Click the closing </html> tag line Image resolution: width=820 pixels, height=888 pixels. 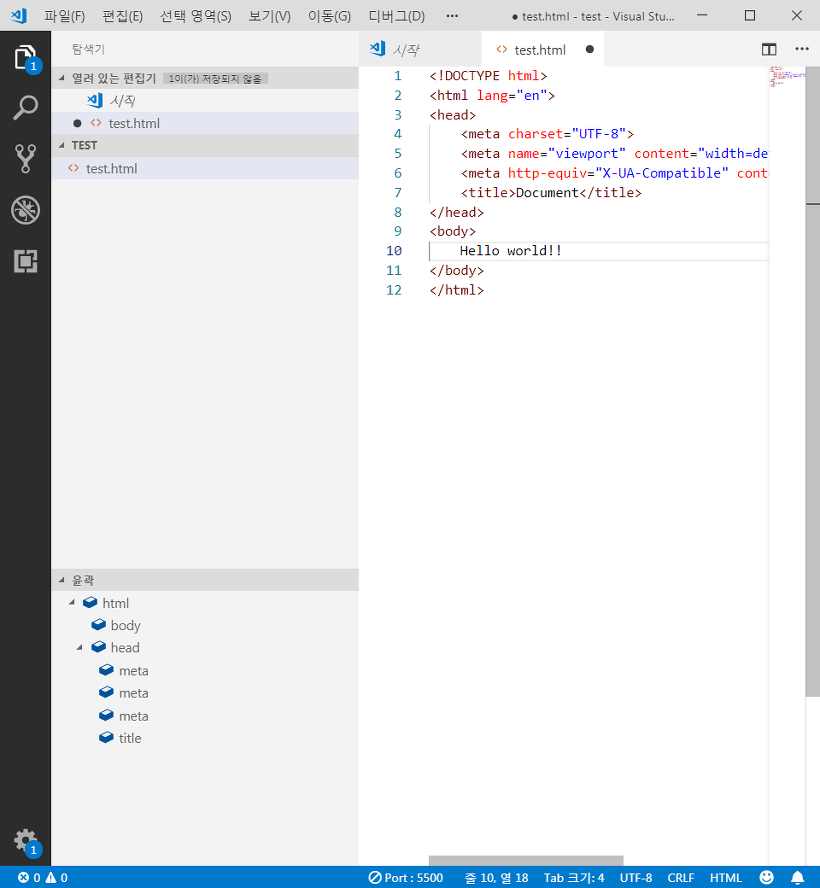(456, 290)
